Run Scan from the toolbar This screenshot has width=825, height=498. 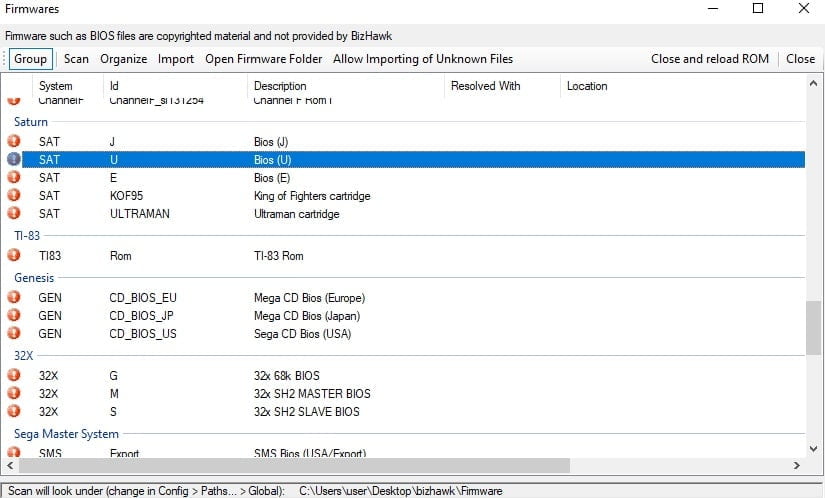coord(76,59)
